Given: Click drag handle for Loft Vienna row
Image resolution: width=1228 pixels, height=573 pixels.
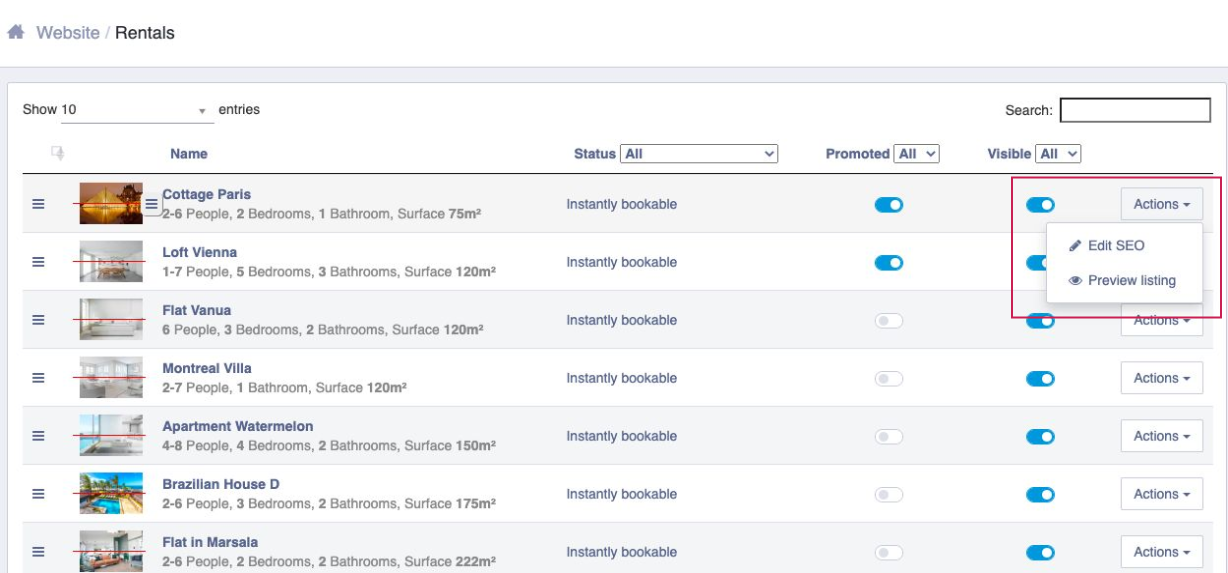Looking at the screenshot, I should (38, 262).
